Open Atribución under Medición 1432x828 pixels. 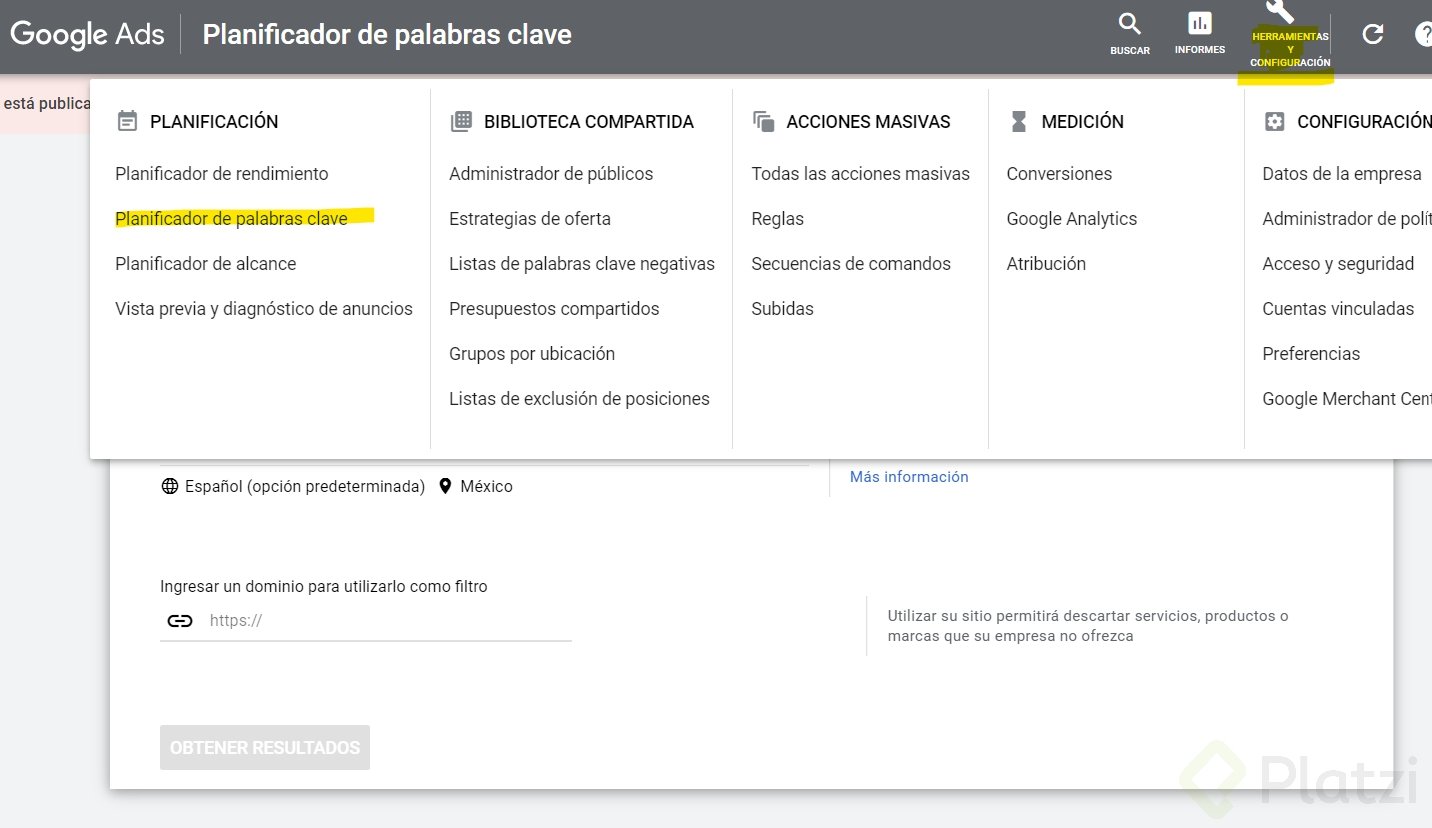pyautogui.click(x=1046, y=264)
